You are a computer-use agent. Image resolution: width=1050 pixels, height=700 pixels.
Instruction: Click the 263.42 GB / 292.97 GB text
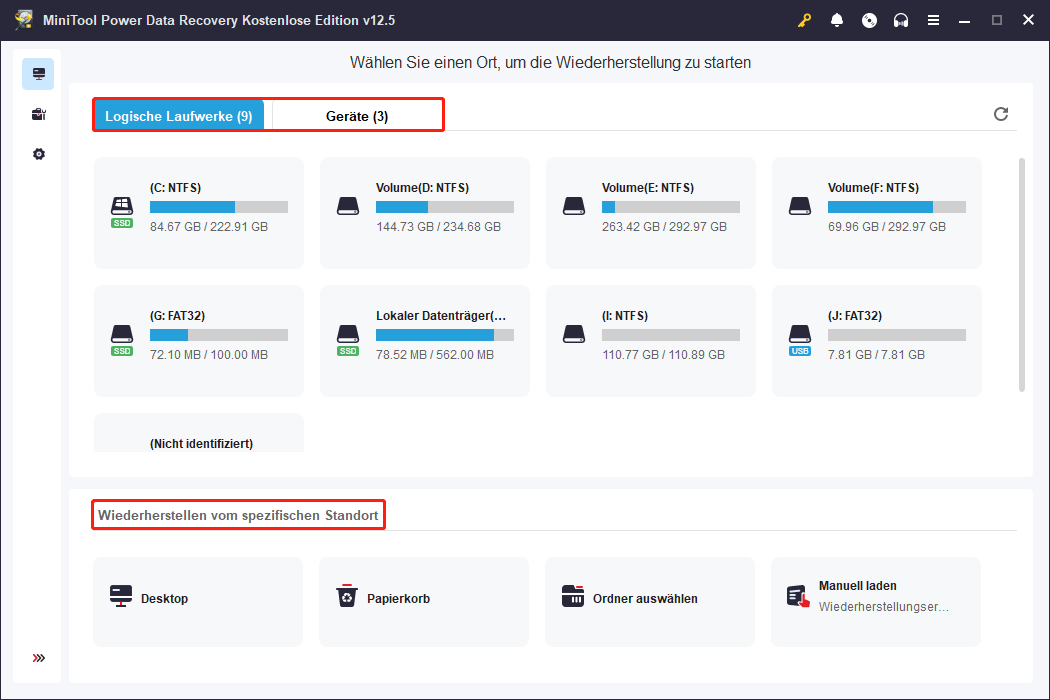(x=664, y=226)
